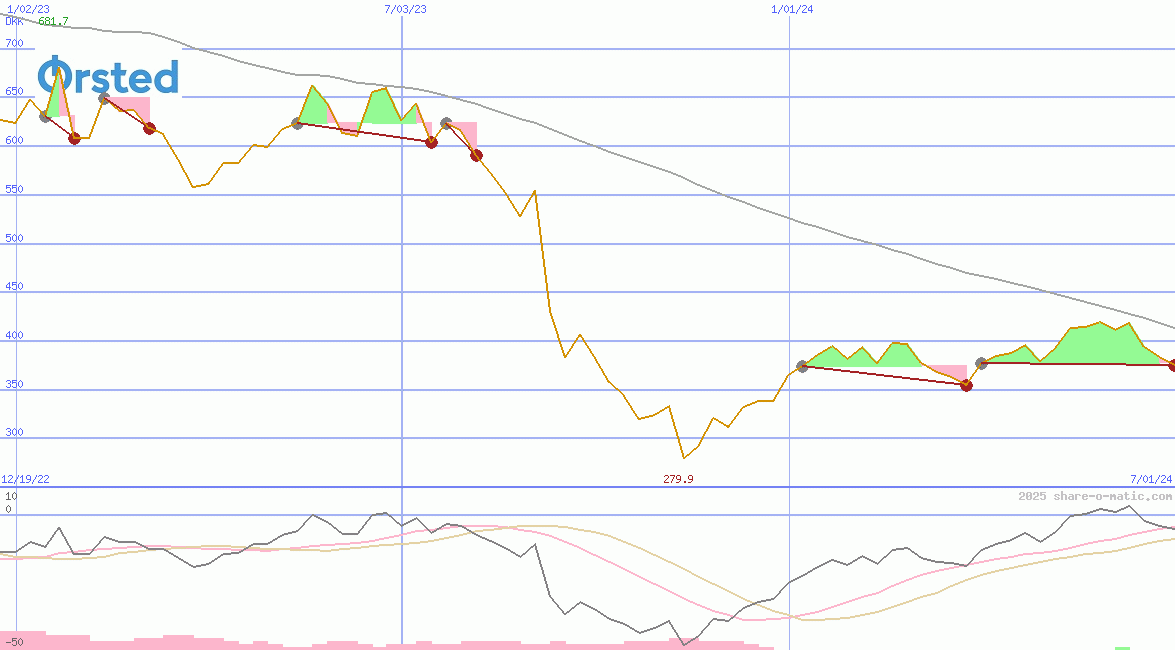Select the first red marker right of 7/03/23 line
This screenshot has width=1175, height=650.
click(x=431, y=142)
